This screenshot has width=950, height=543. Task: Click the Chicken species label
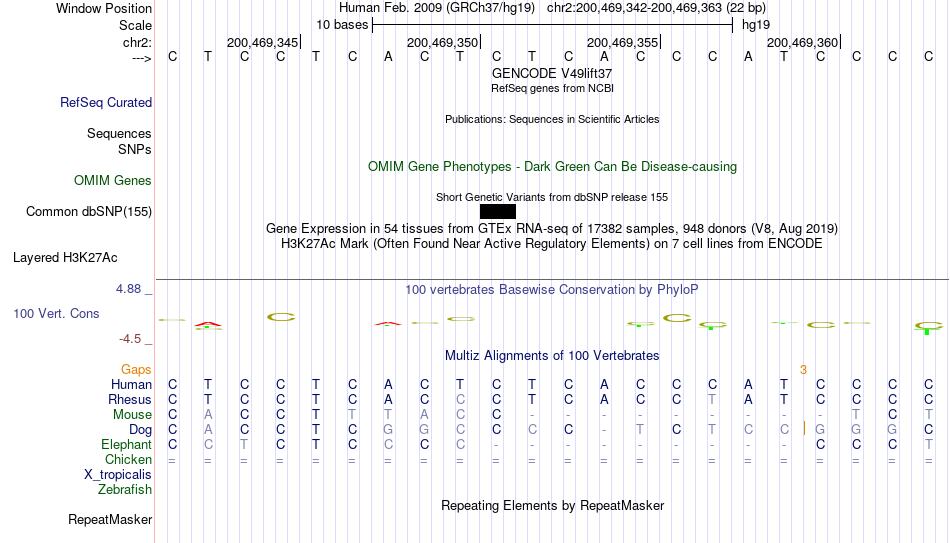pyautogui.click(x=128, y=460)
